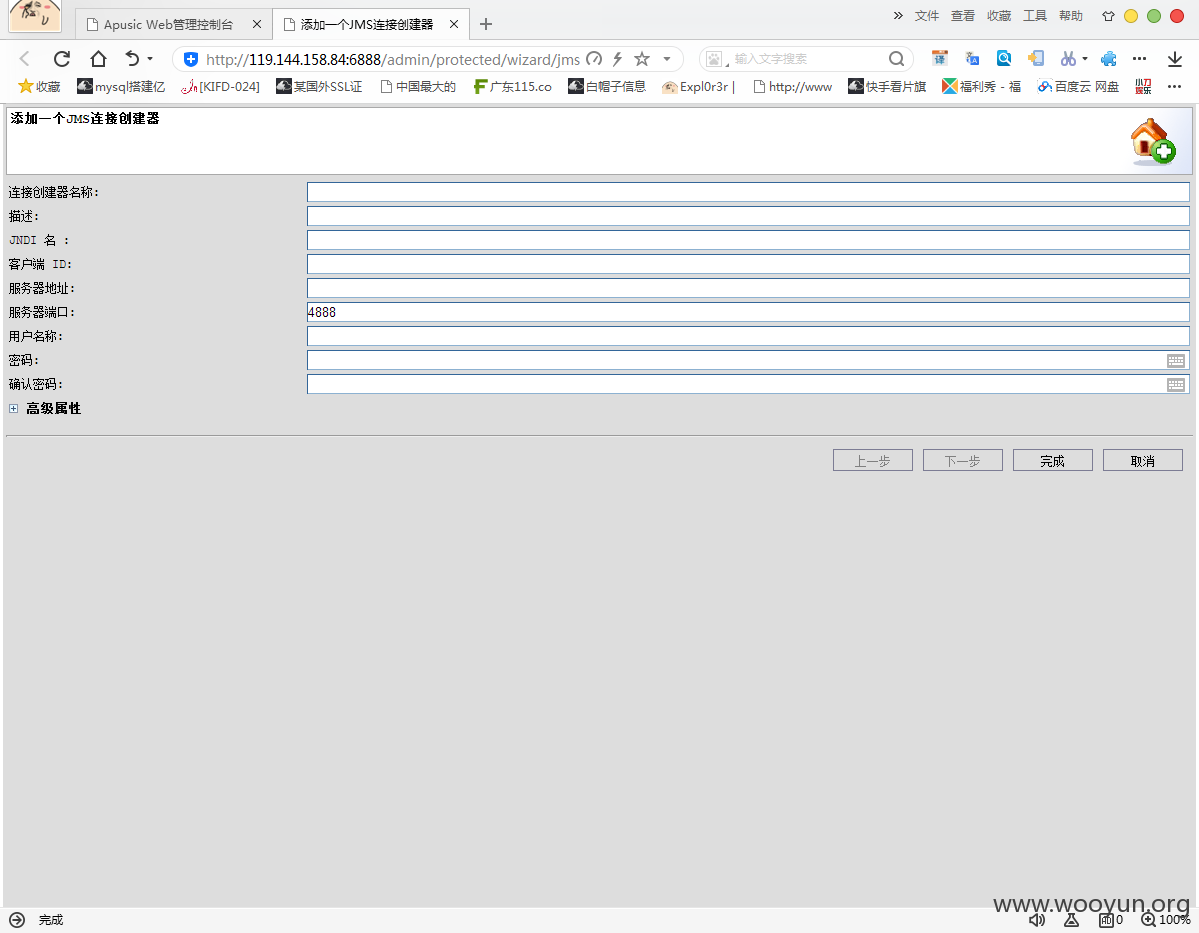Click the status bar volume speaker icon
Viewport: 1199px width, 933px height.
1036,921
